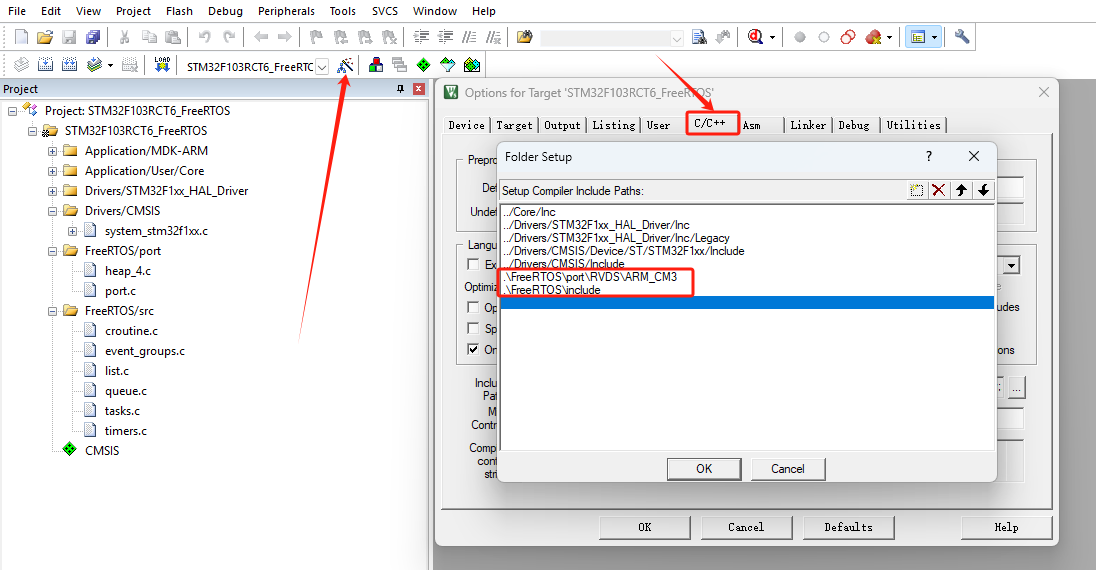Expand the Drivers/STM32F1xx_HAL_Driver folder
This screenshot has width=1096, height=570.
pyautogui.click(x=52, y=191)
